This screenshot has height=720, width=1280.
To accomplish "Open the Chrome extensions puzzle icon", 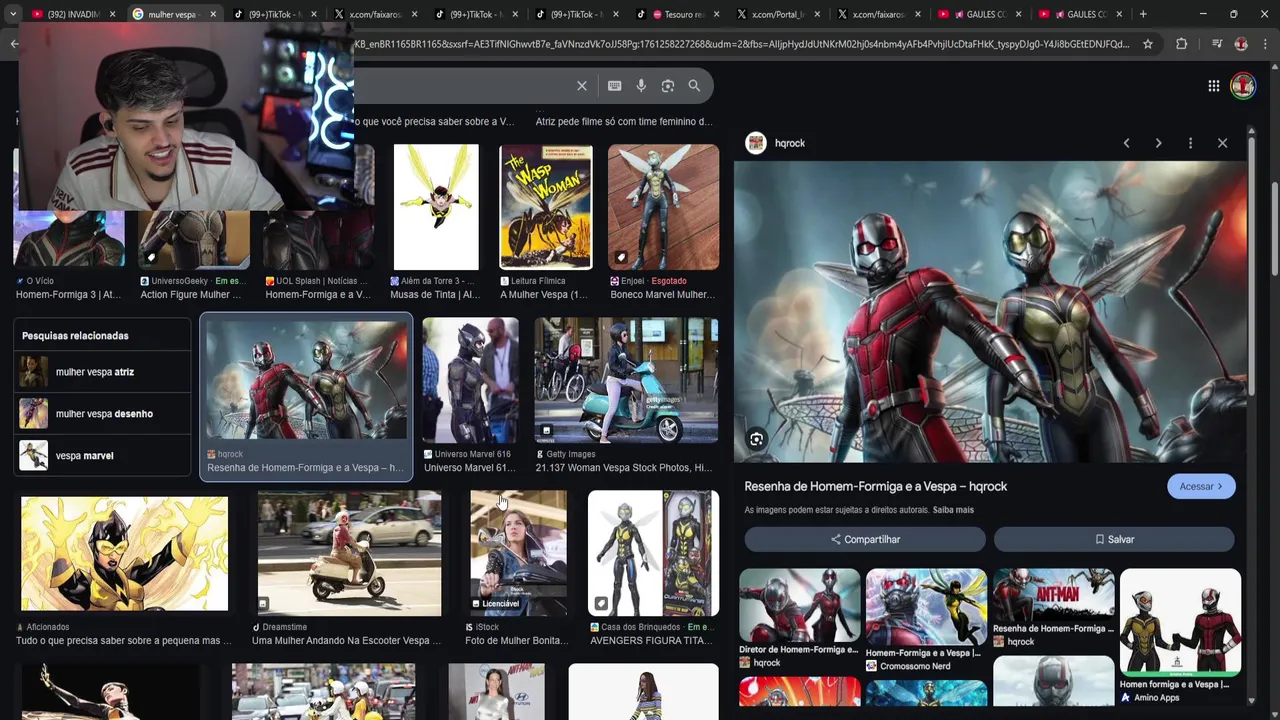I will 1182,44.
